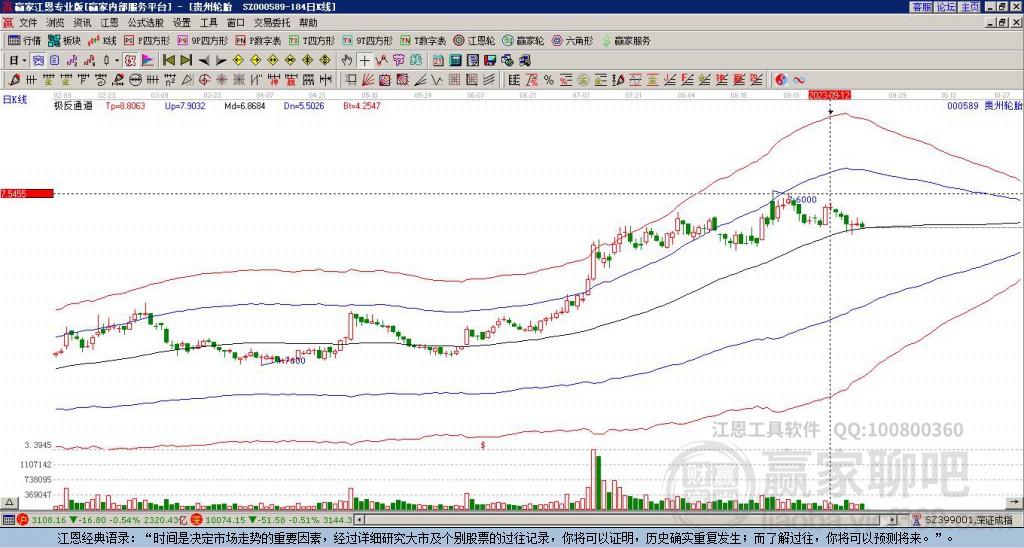Open the 9P四方形 tool
Image resolution: width=1024 pixels, height=548 pixels.
point(202,40)
